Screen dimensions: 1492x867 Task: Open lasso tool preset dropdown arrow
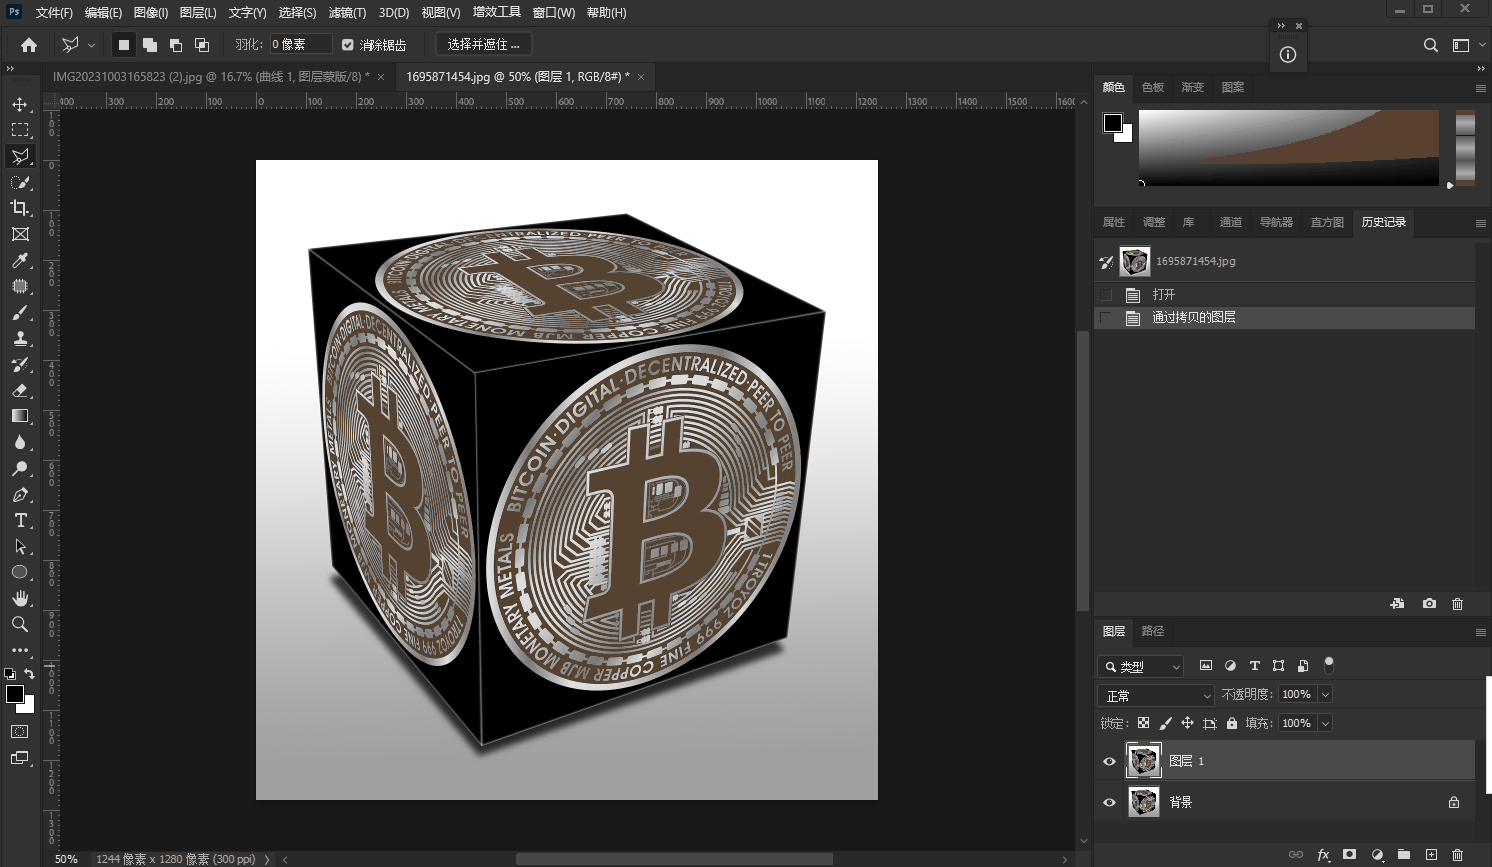click(x=91, y=45)
